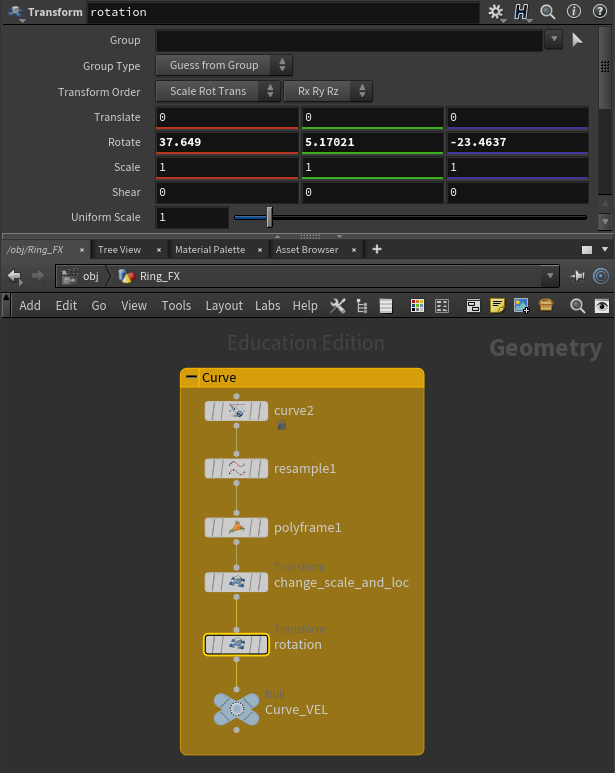Expand the network path history dropdown
The width and height of the screenshot is (615, 773).
[550, 276]
